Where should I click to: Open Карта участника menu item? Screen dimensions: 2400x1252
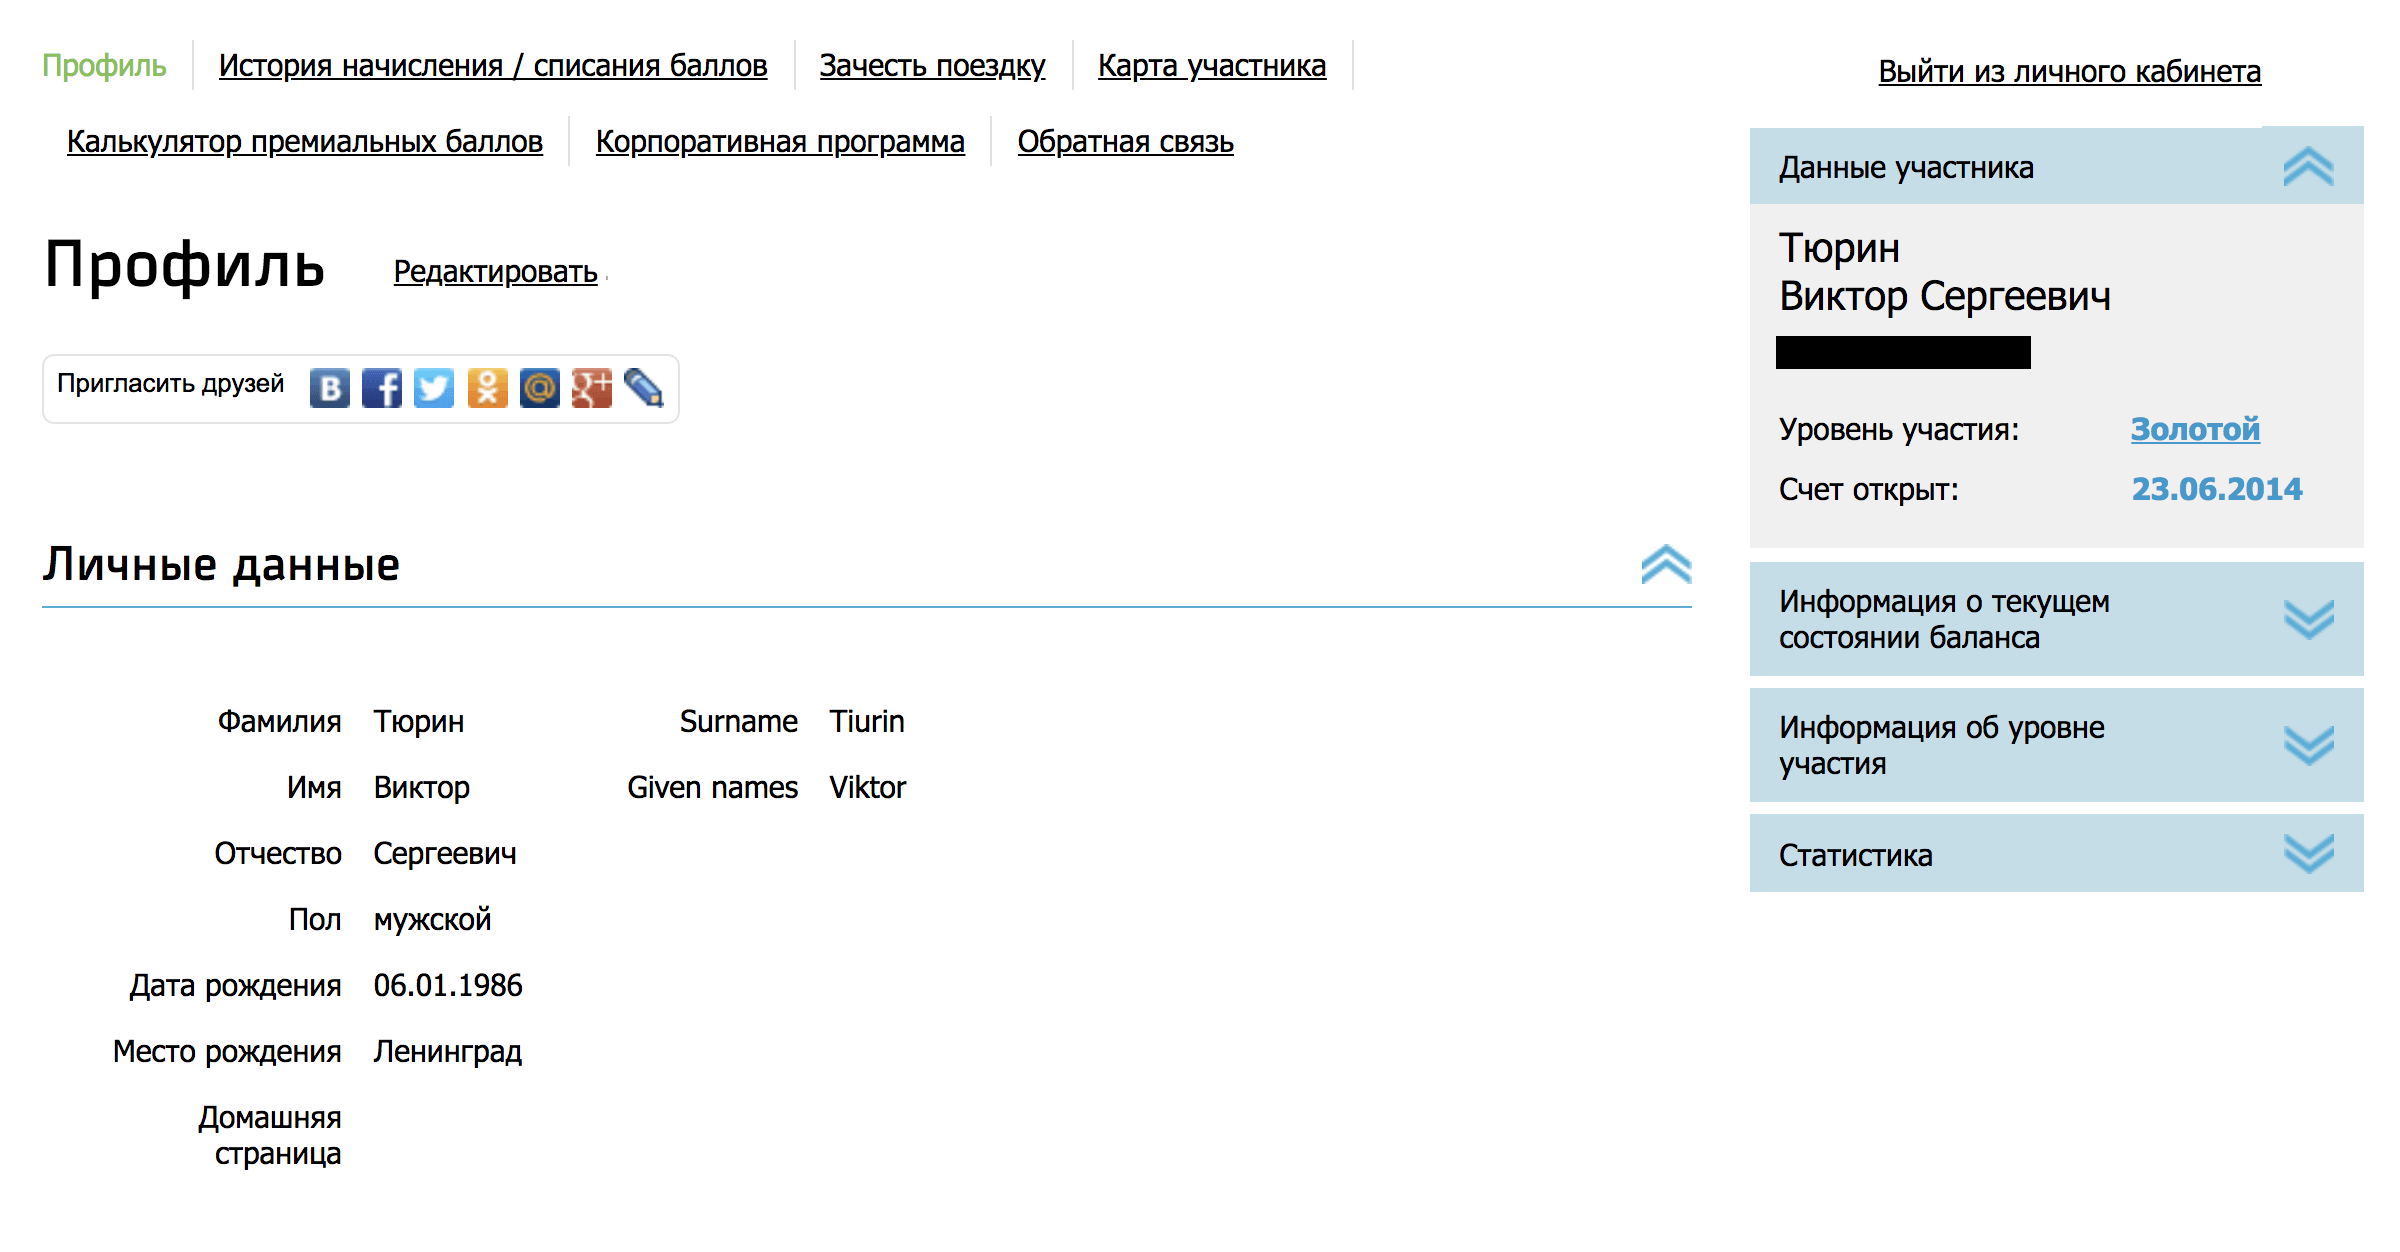[x=1212, y=66]
